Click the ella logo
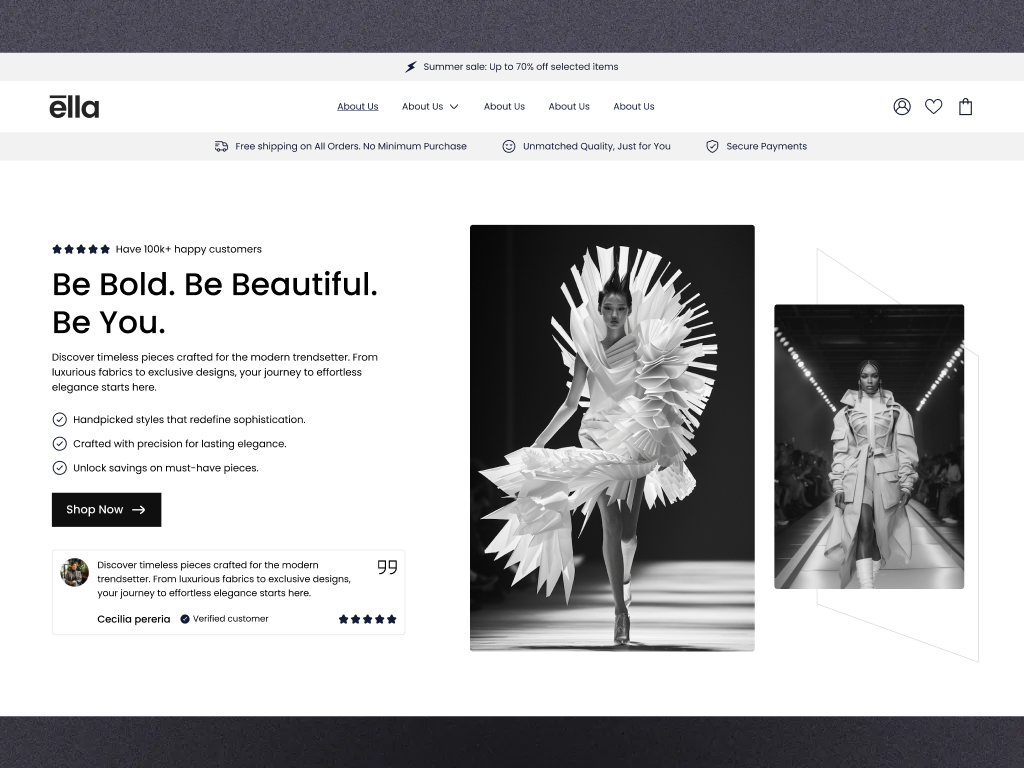Screen dimensions: 1024x768 click(x=74, y=106)
